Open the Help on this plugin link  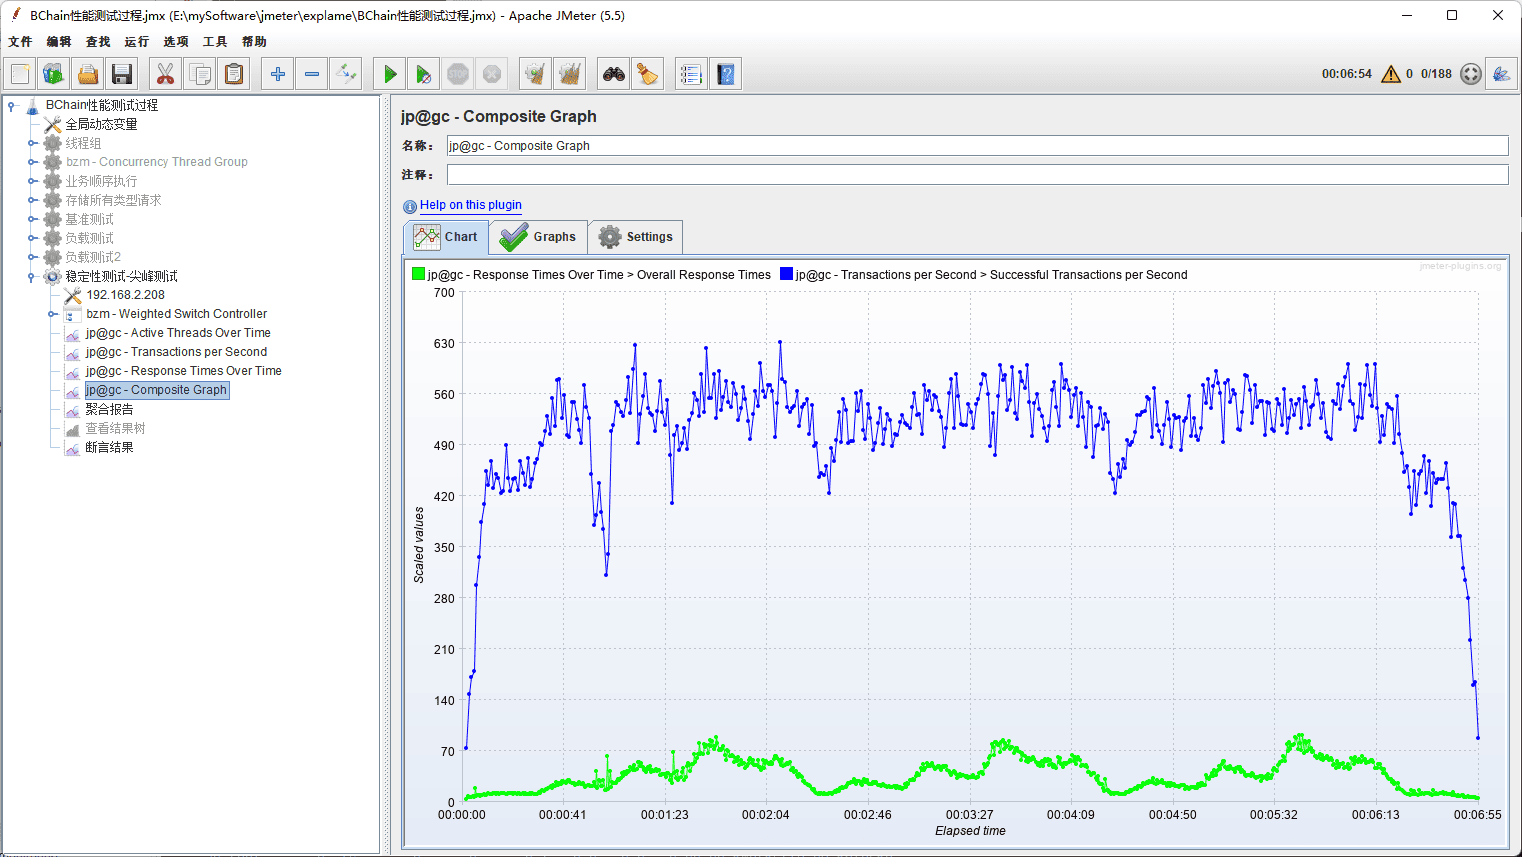pyautogui.click(x=470, y=205)
